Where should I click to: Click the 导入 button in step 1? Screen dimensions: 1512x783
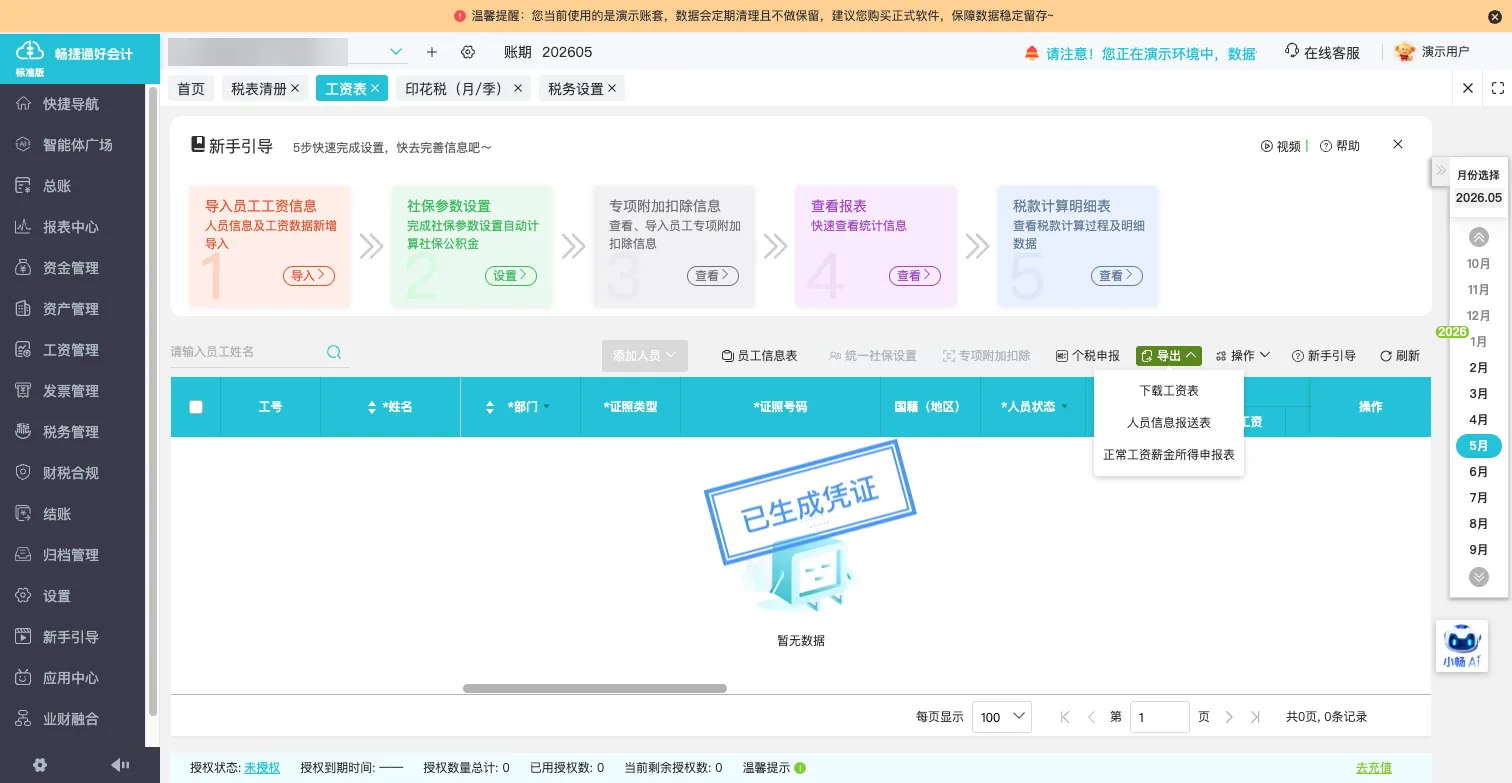[x=308, y=276]
